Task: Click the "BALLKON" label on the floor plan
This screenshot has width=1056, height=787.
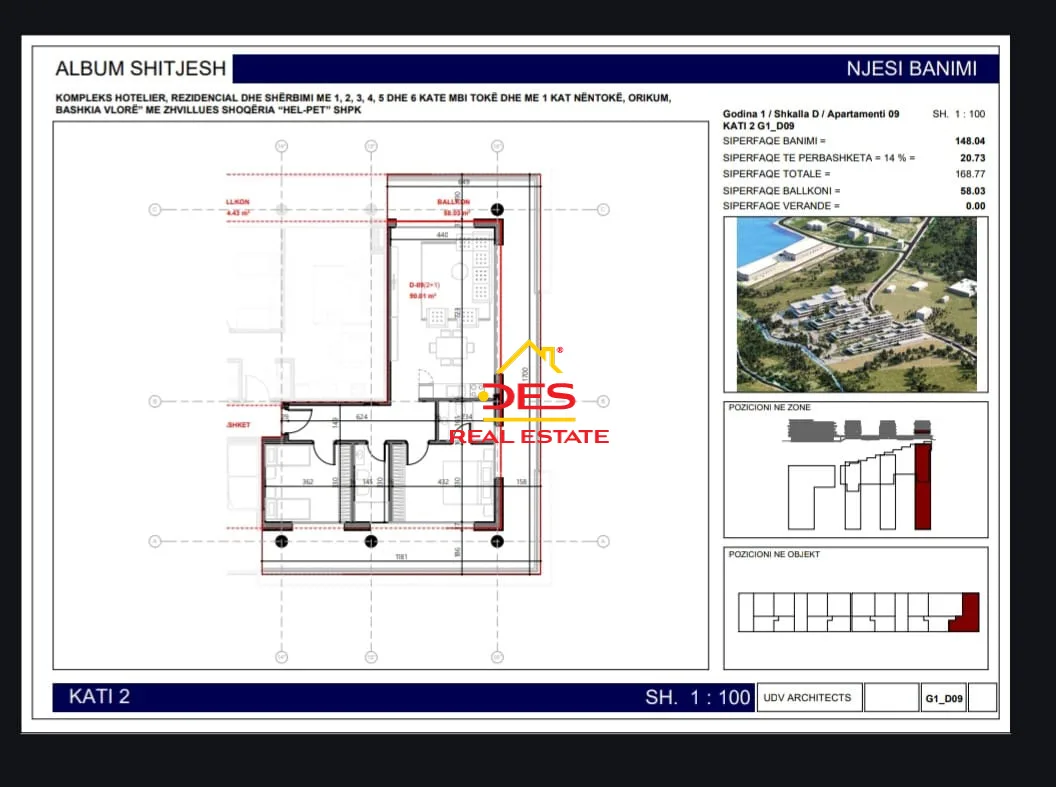Action: pyautogui.click(x=453, y=202)
